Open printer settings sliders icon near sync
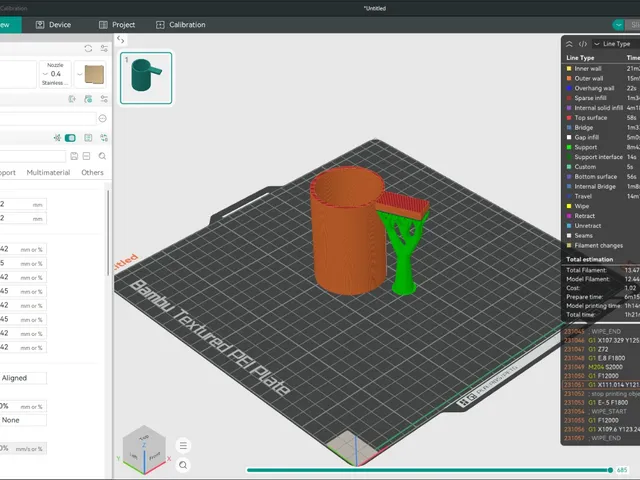 coord(104,49)
